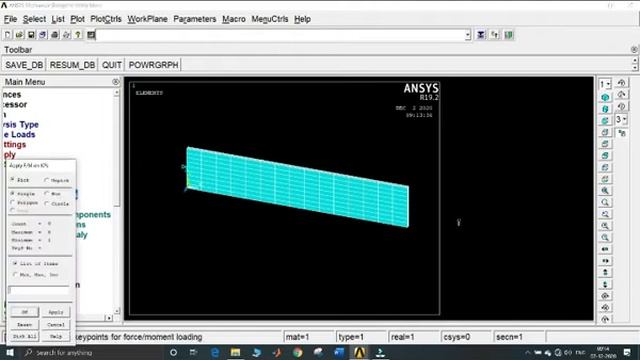This screenshot has height=360, width=640.
Task: Click the SAVE_DB toolbar button
Action: click(24, 65)
